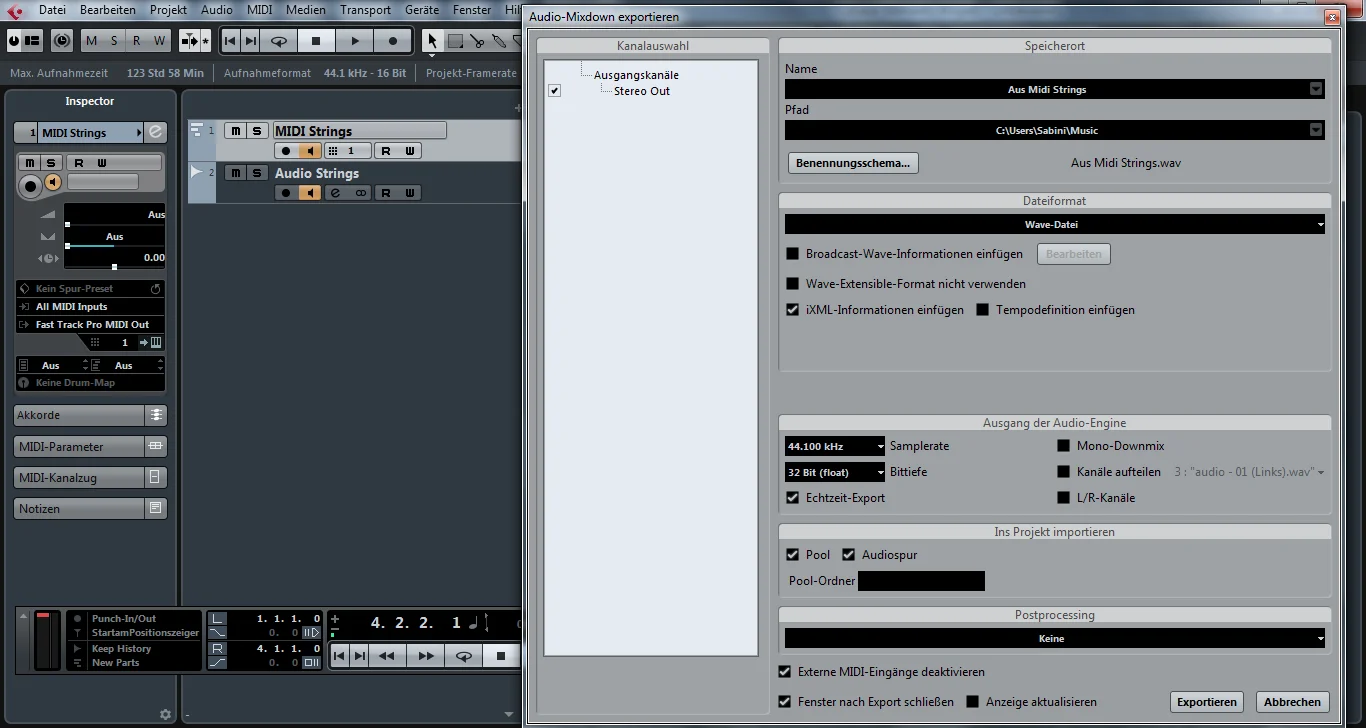Click the Record button in top toolbar

coord(393,41)
